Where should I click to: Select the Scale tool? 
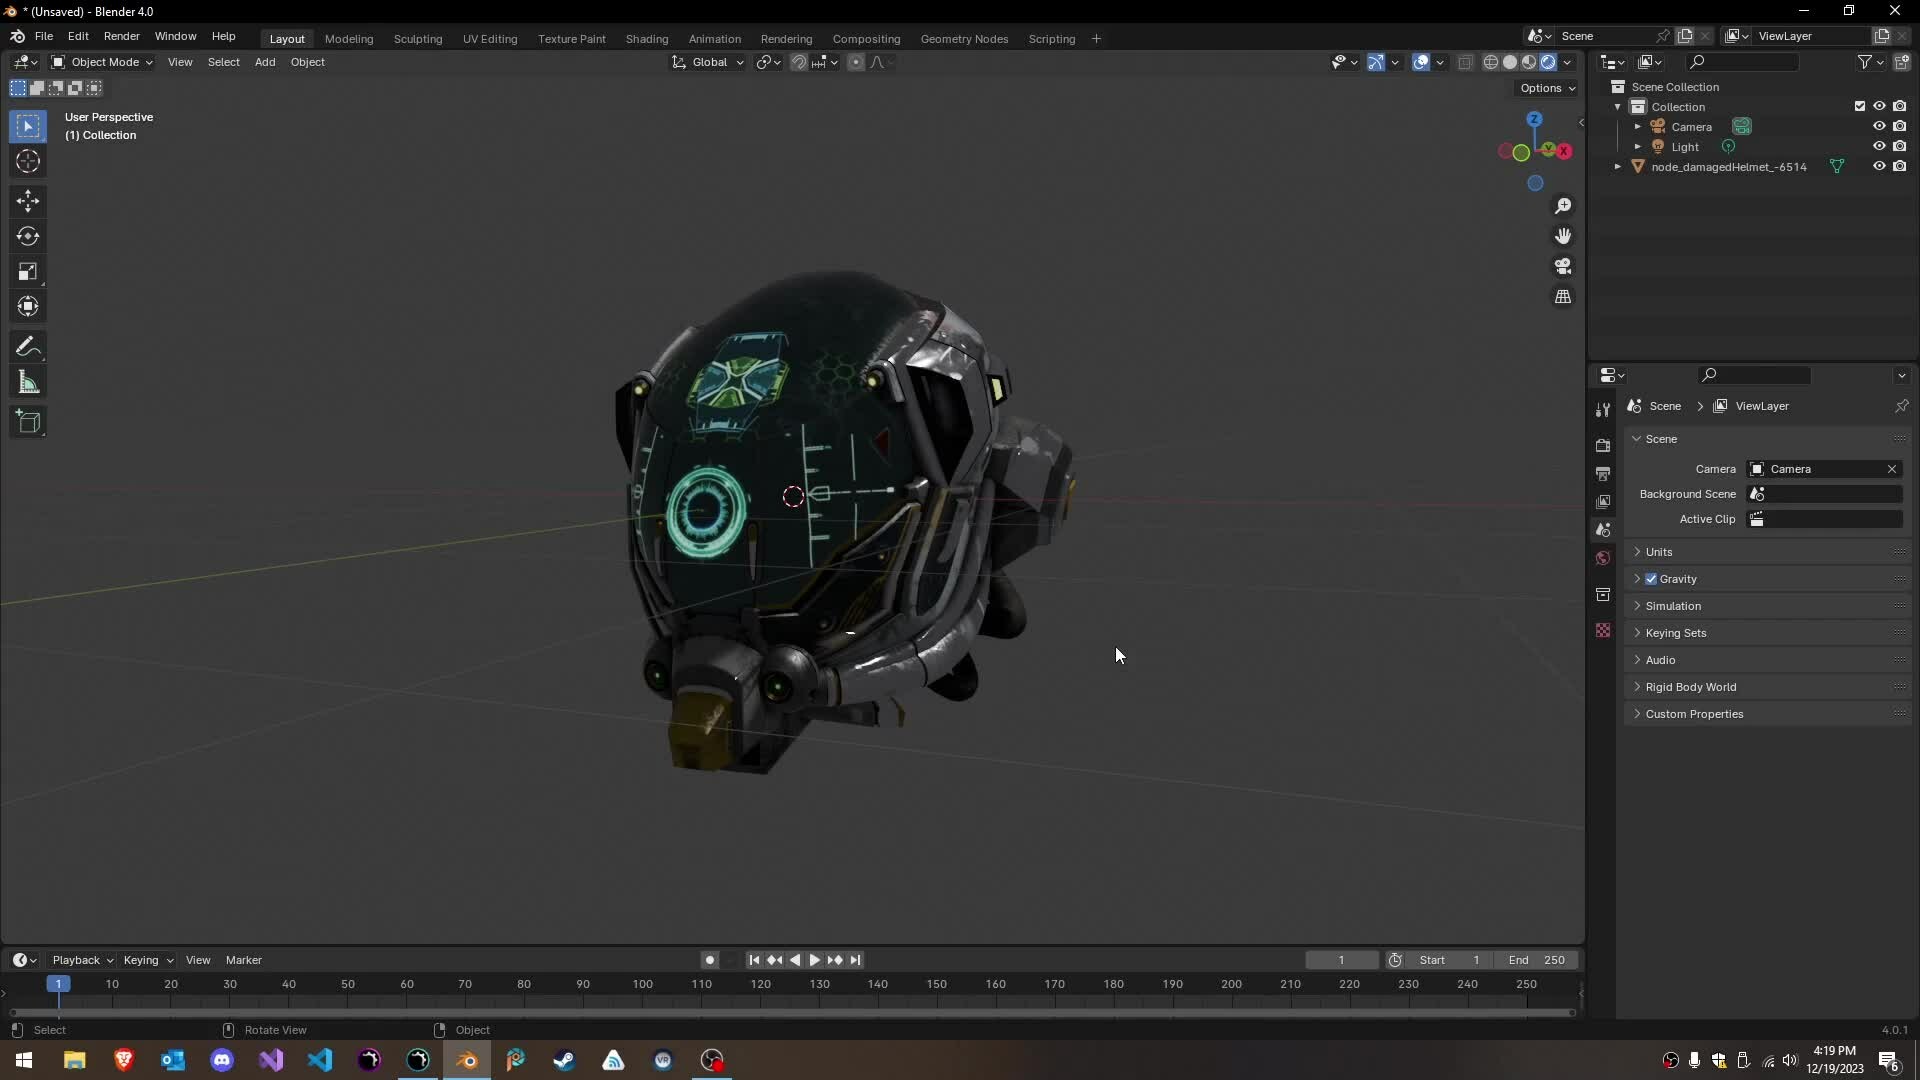[28, 272]
